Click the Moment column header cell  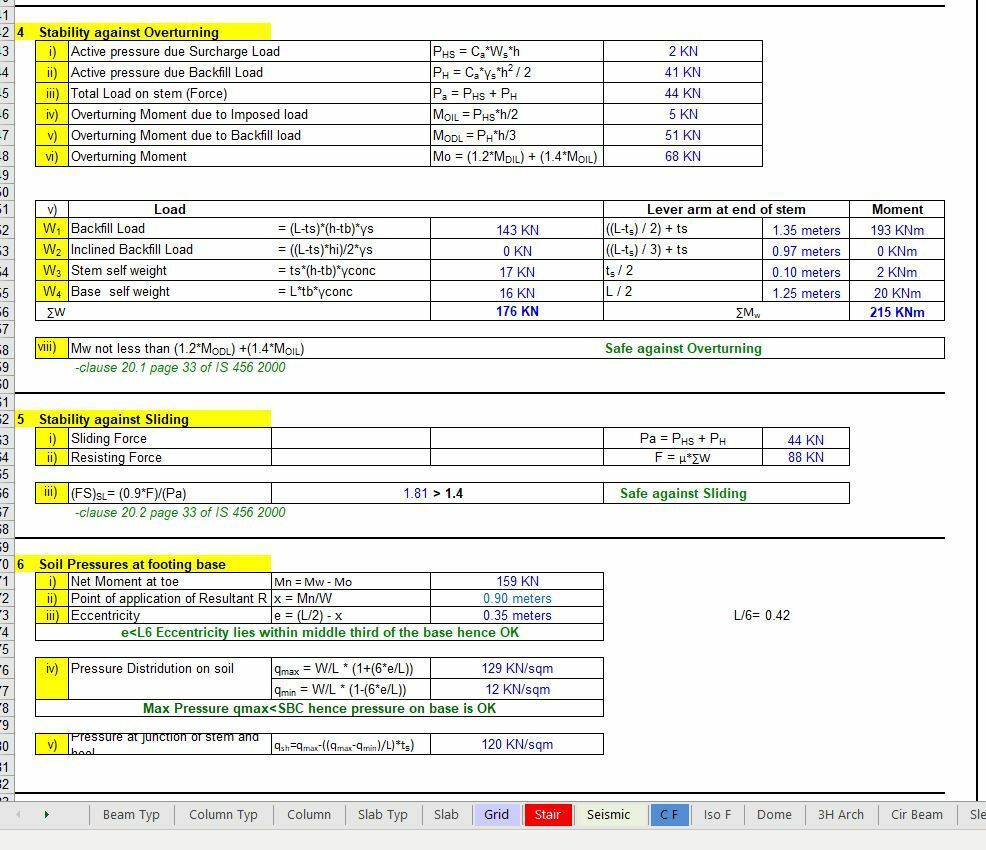click(x=897, y=209)
